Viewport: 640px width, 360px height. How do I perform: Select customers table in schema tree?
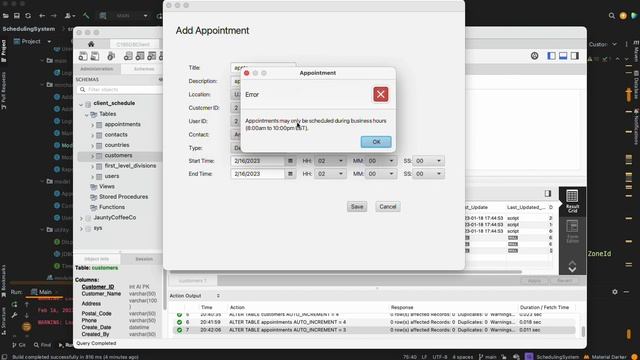[x=118, y=156]
